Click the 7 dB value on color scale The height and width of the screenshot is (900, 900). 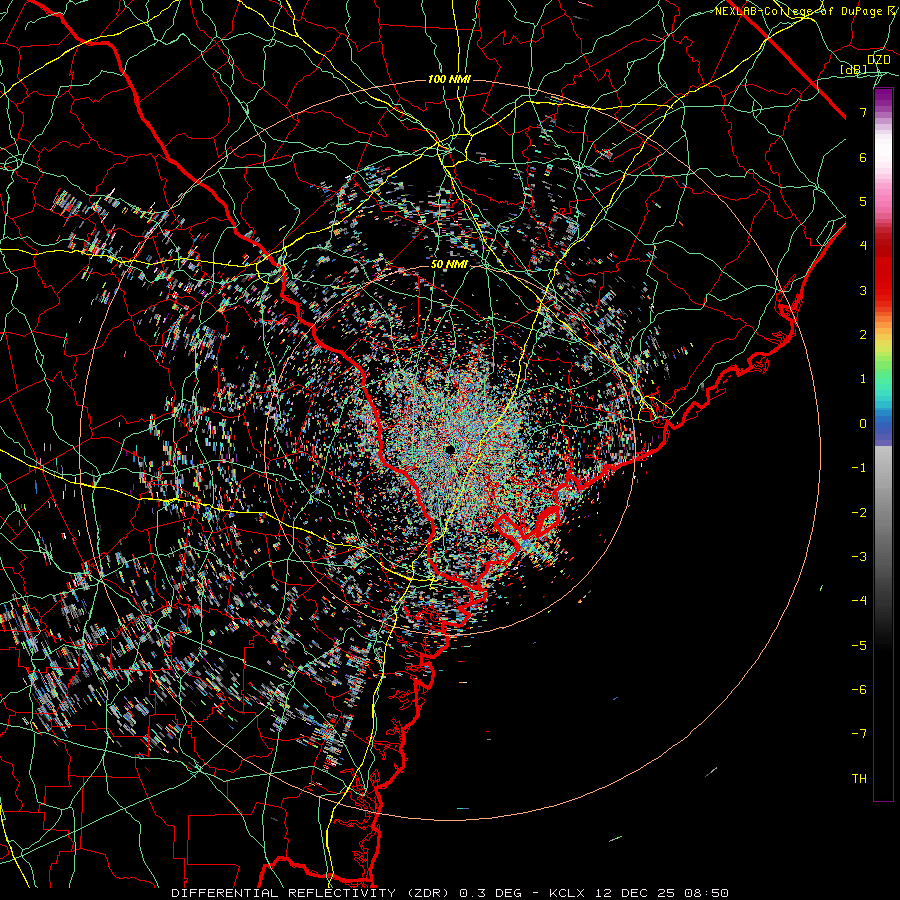coord(863,112)
